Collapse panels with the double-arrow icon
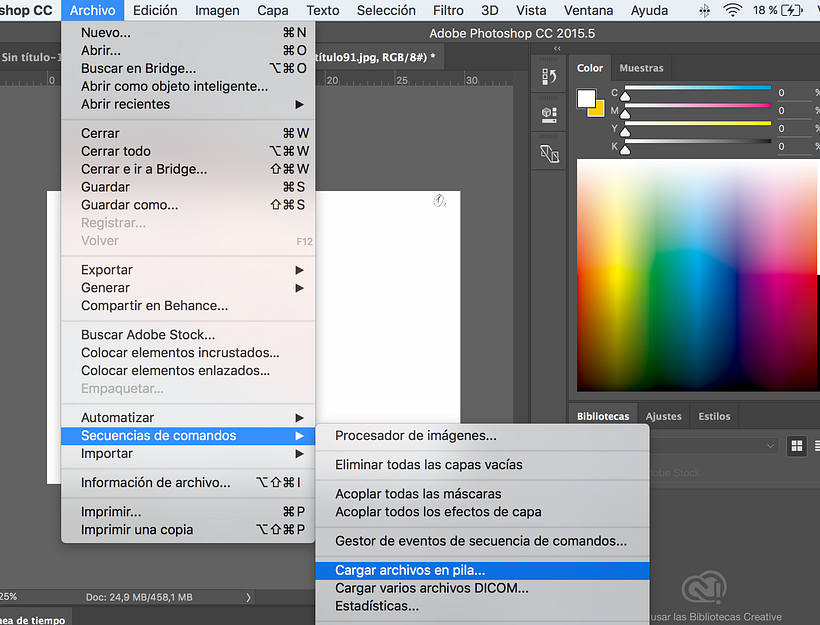 [557, 48]
